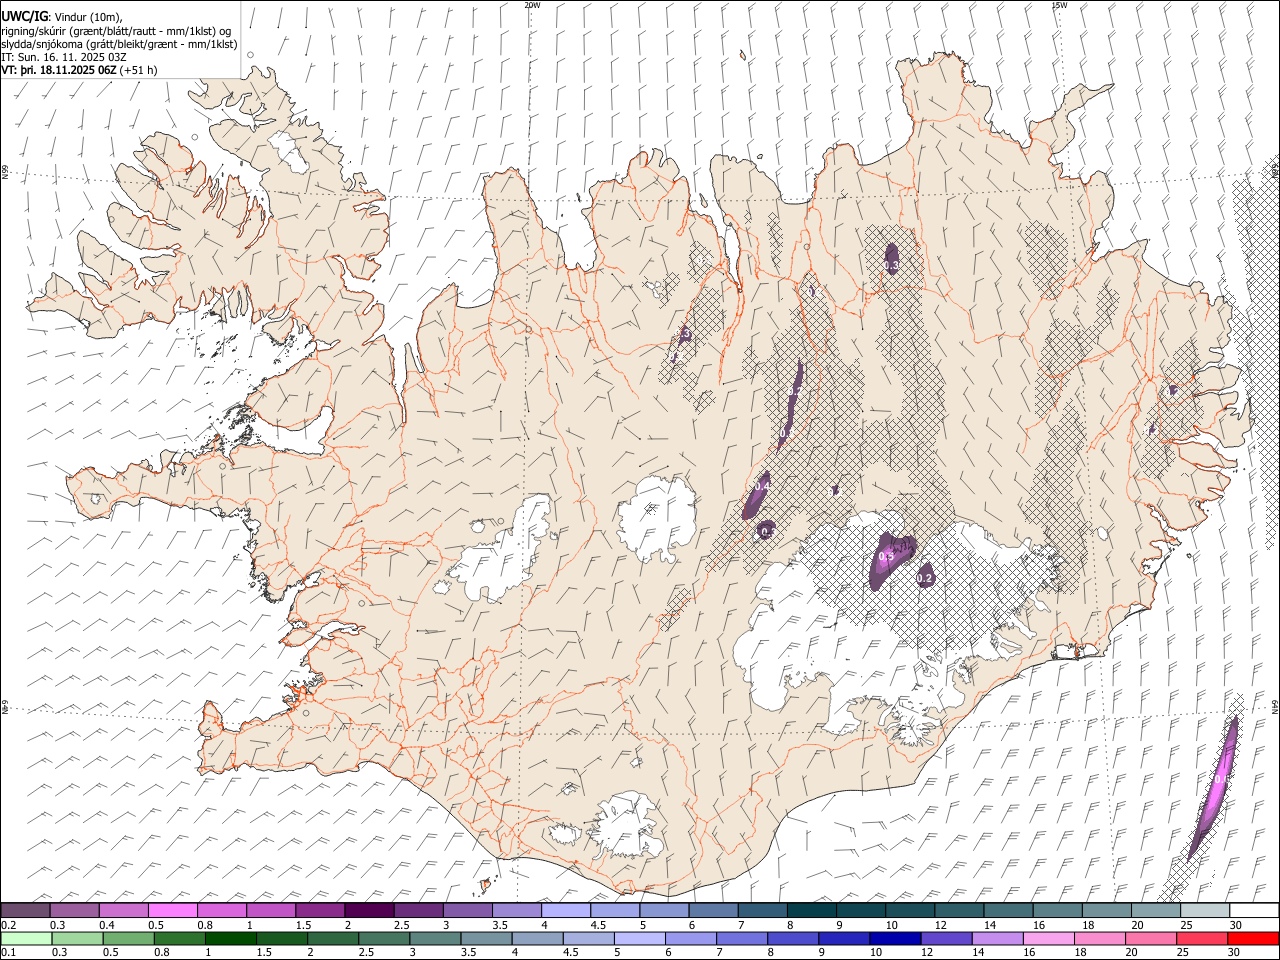Click the '(+51 h)' forecast offset text
This screenshot has height=960, width=1280.
137,70
